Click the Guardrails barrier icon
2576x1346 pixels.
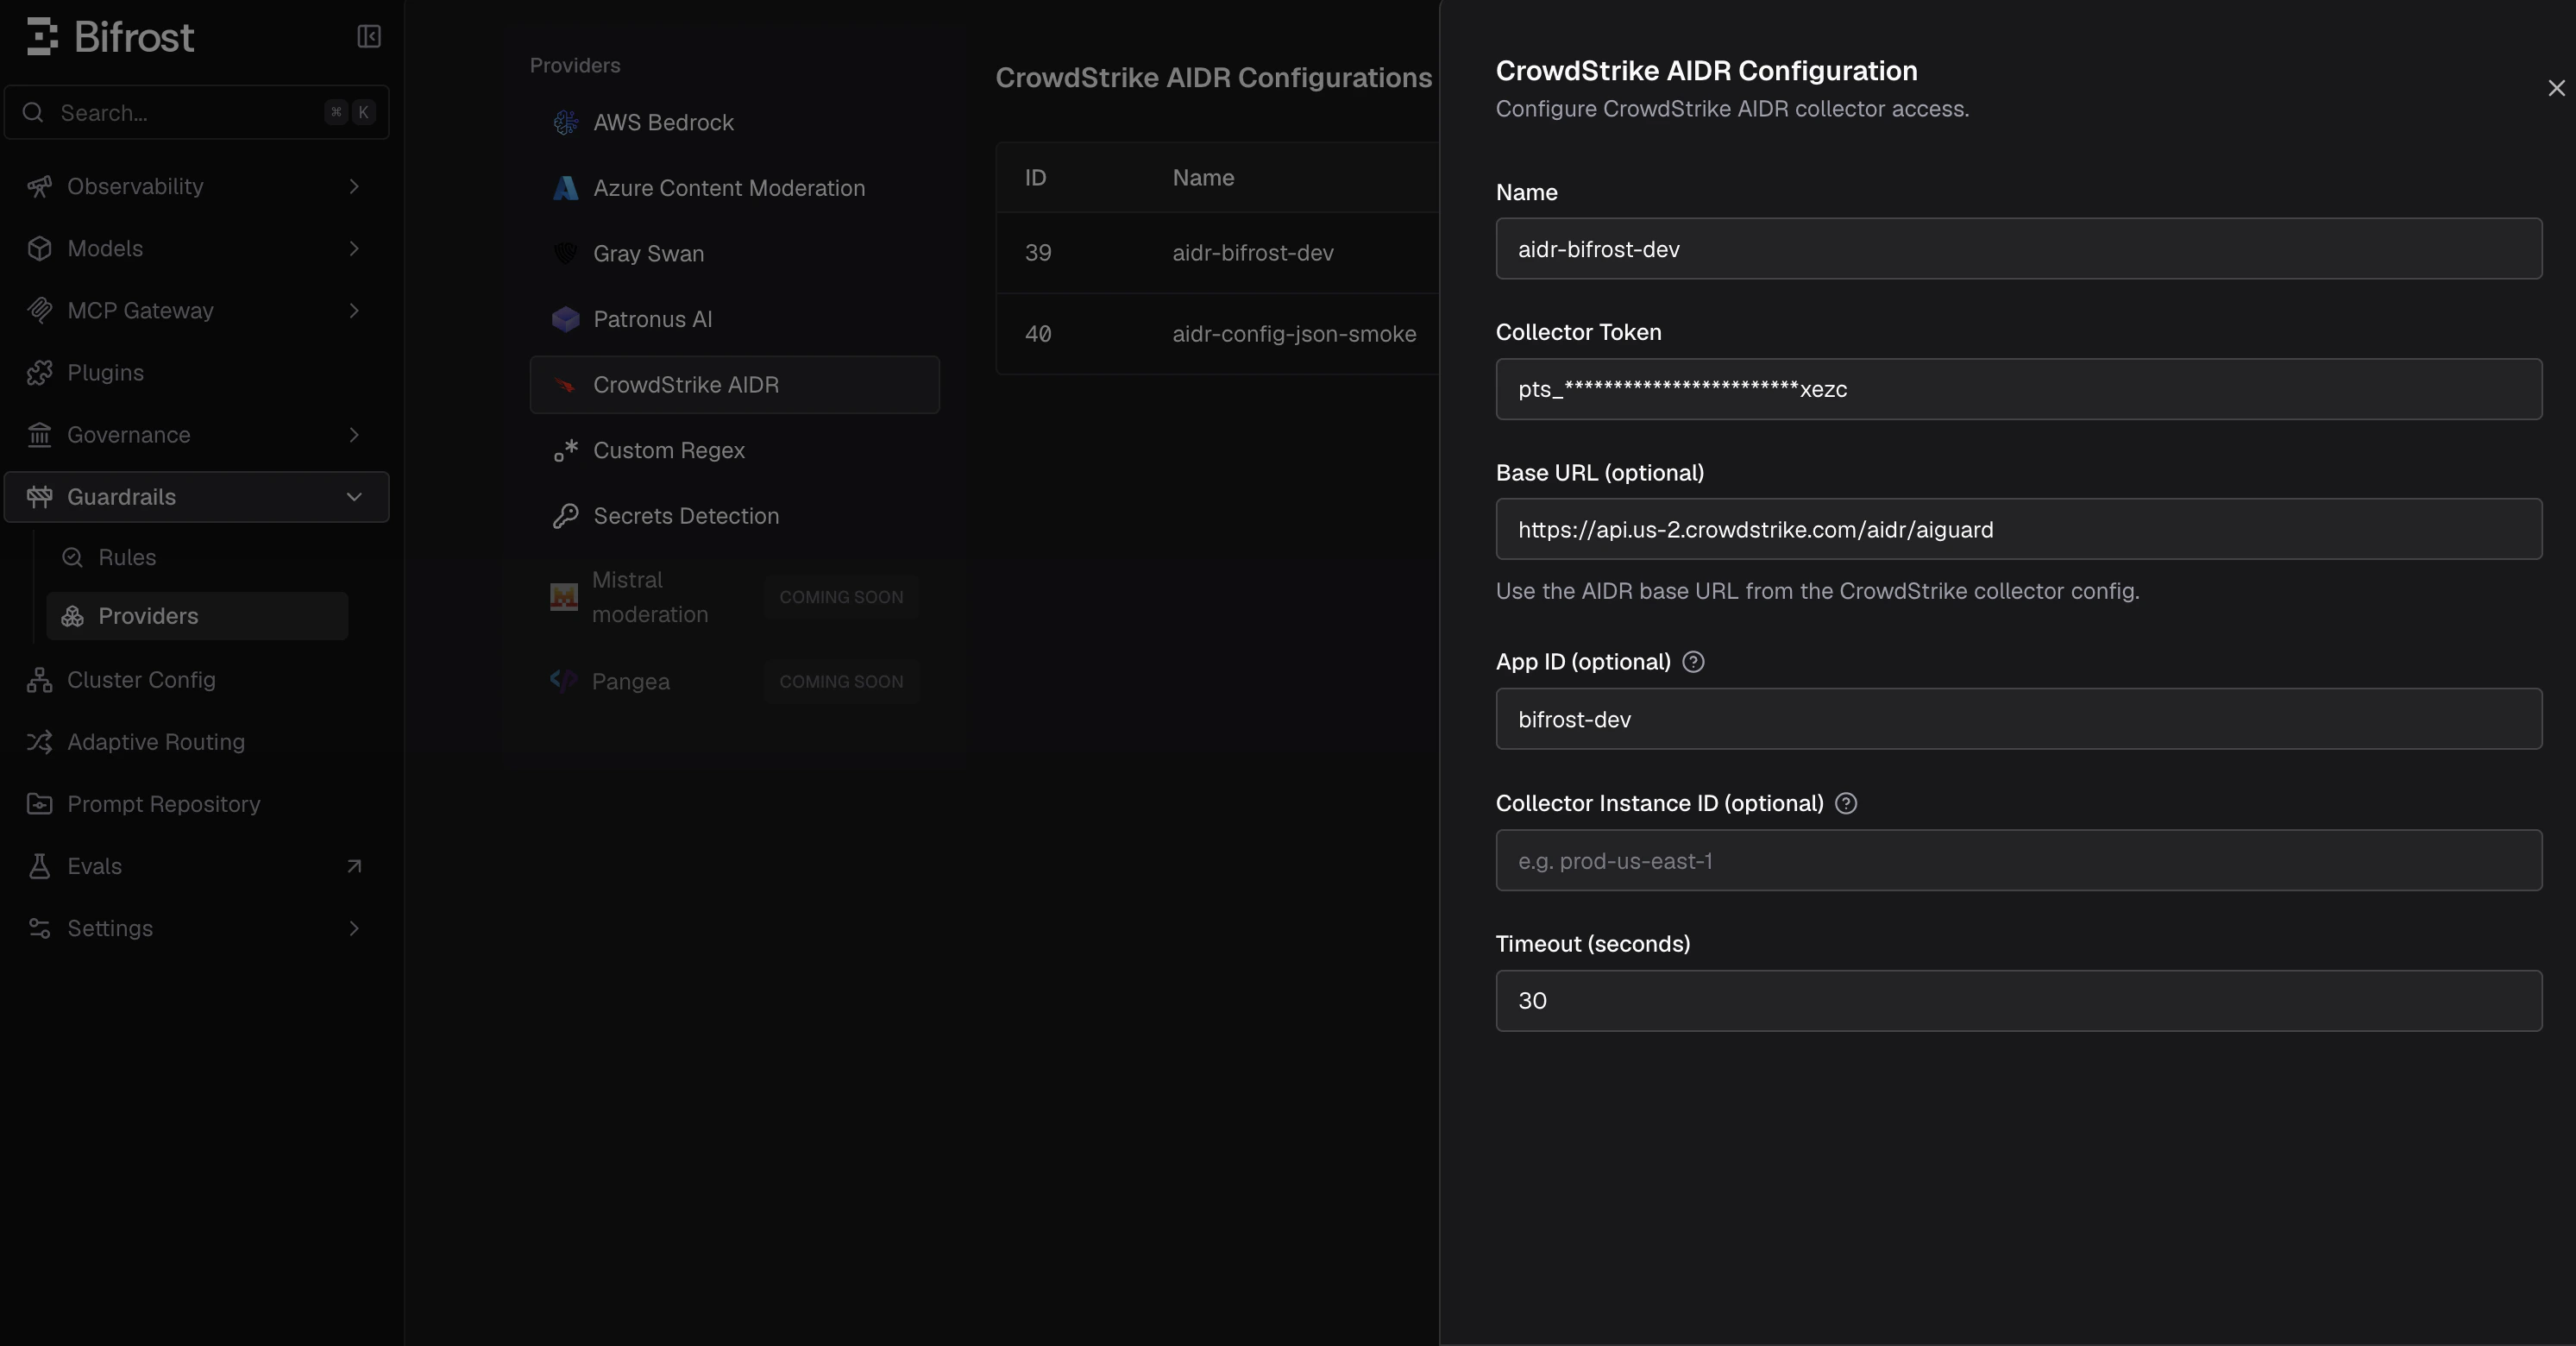pos(39,496)
